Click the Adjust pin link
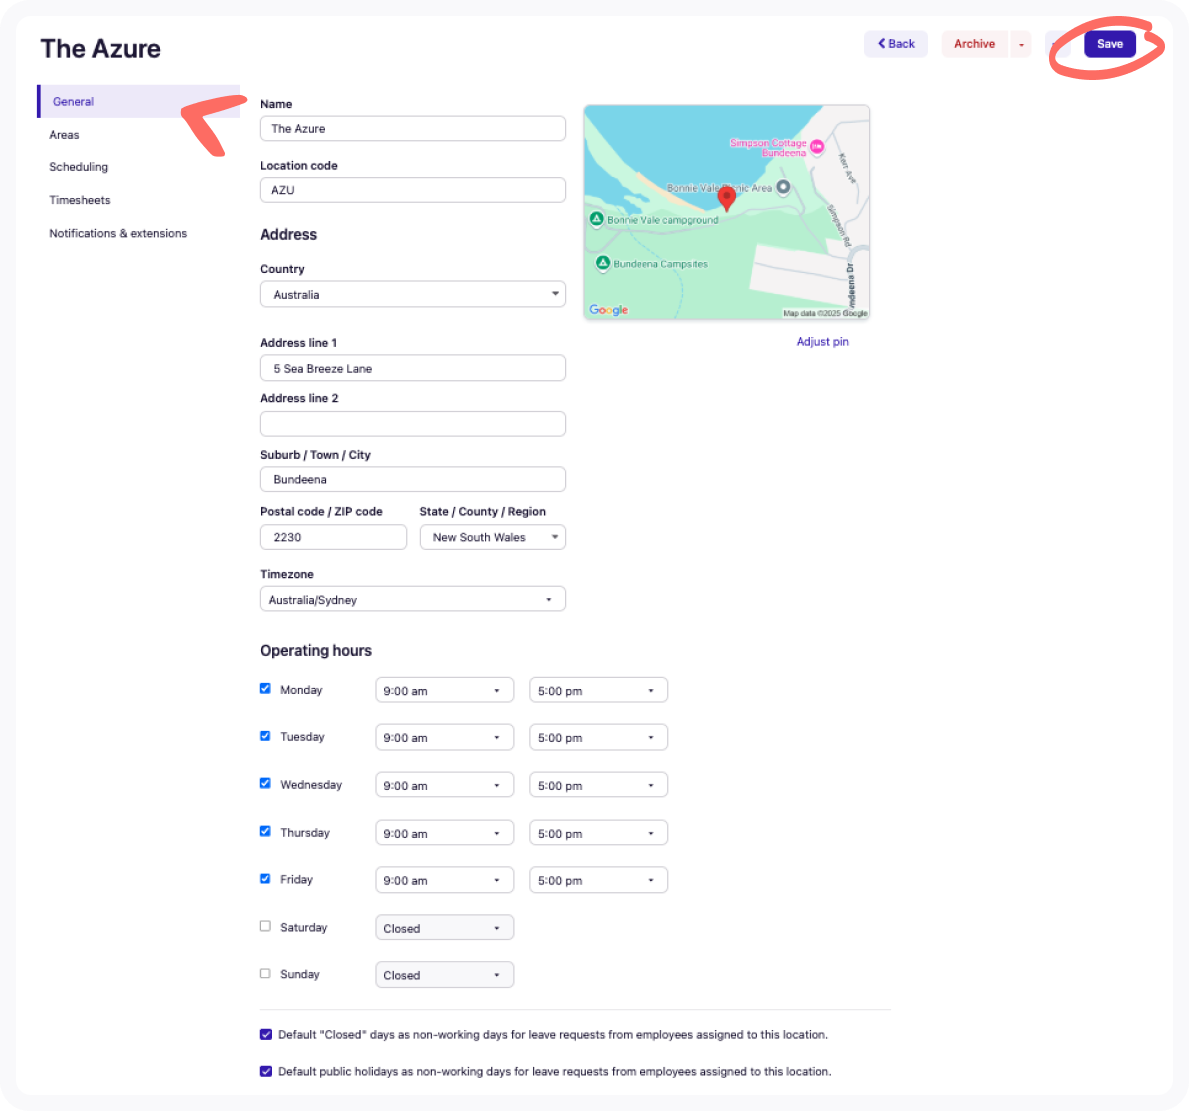1189x1111 pixels. pyautogui.click(x=822, y=342)
